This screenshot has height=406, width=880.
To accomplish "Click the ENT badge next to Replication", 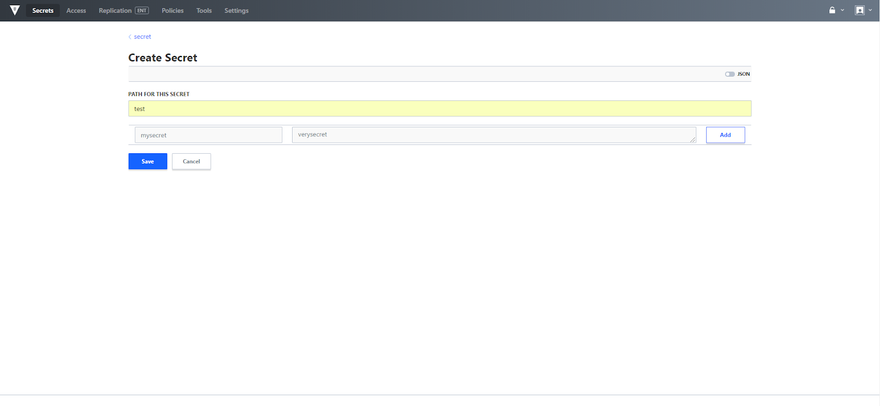I will point(141,10).
